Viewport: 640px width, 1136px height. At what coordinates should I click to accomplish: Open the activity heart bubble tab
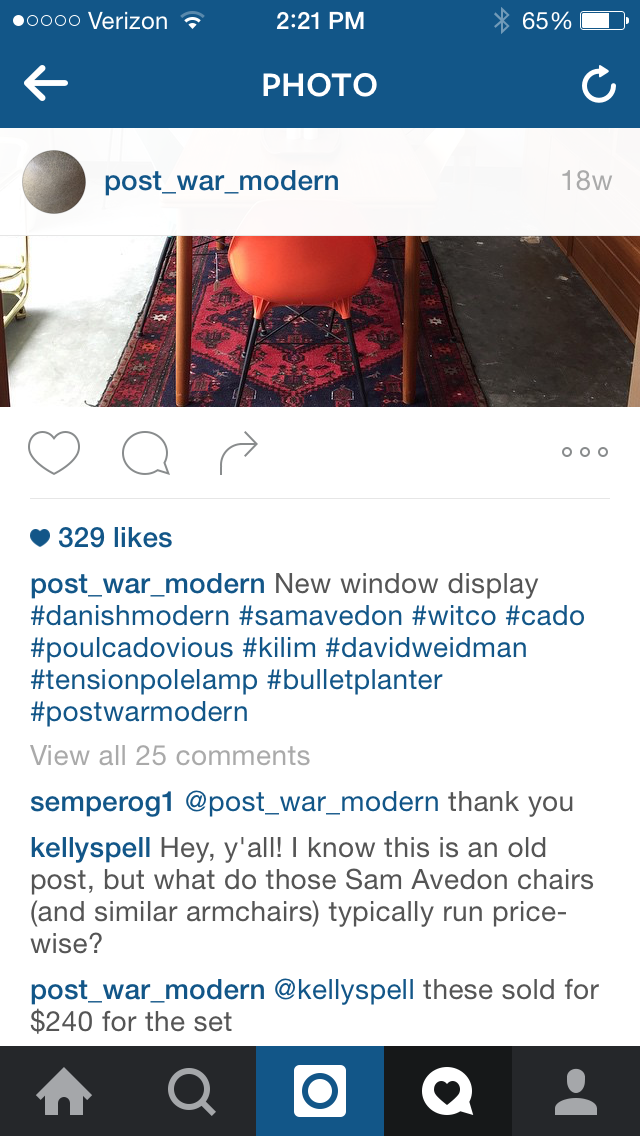[448, 1091]
